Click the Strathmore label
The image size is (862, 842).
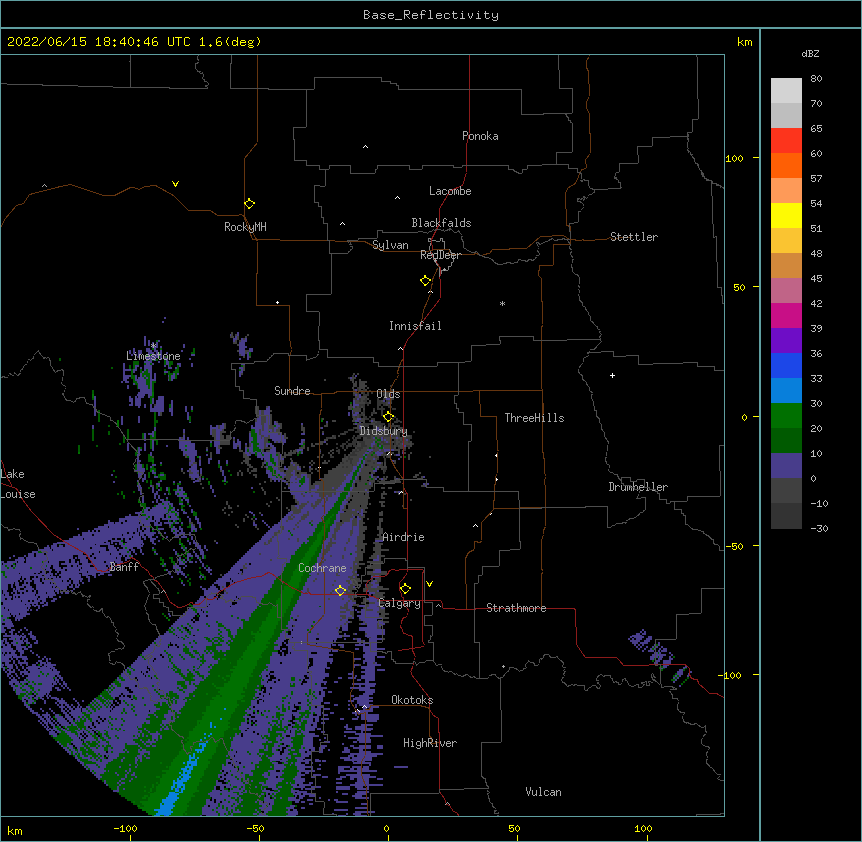tap(516, 608)
